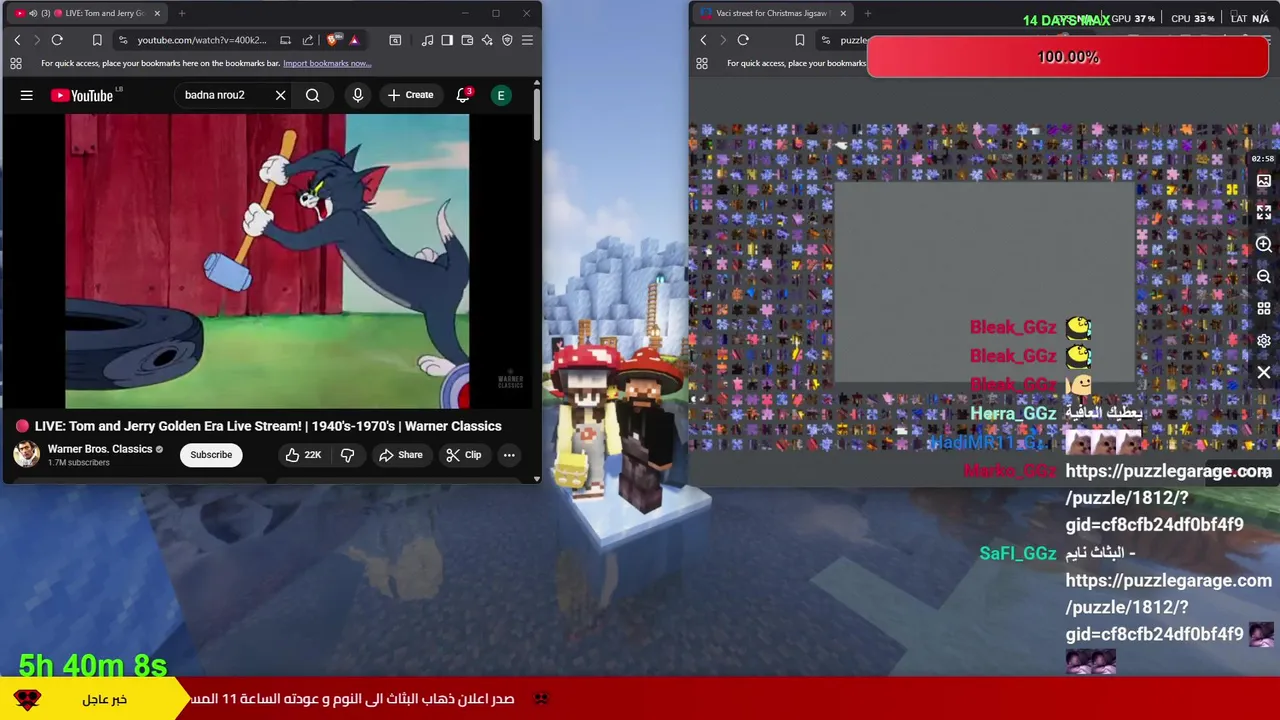Click Import bookmarks now link
The width and height of the screenshot is (1280, 720).
pos(327,63)
